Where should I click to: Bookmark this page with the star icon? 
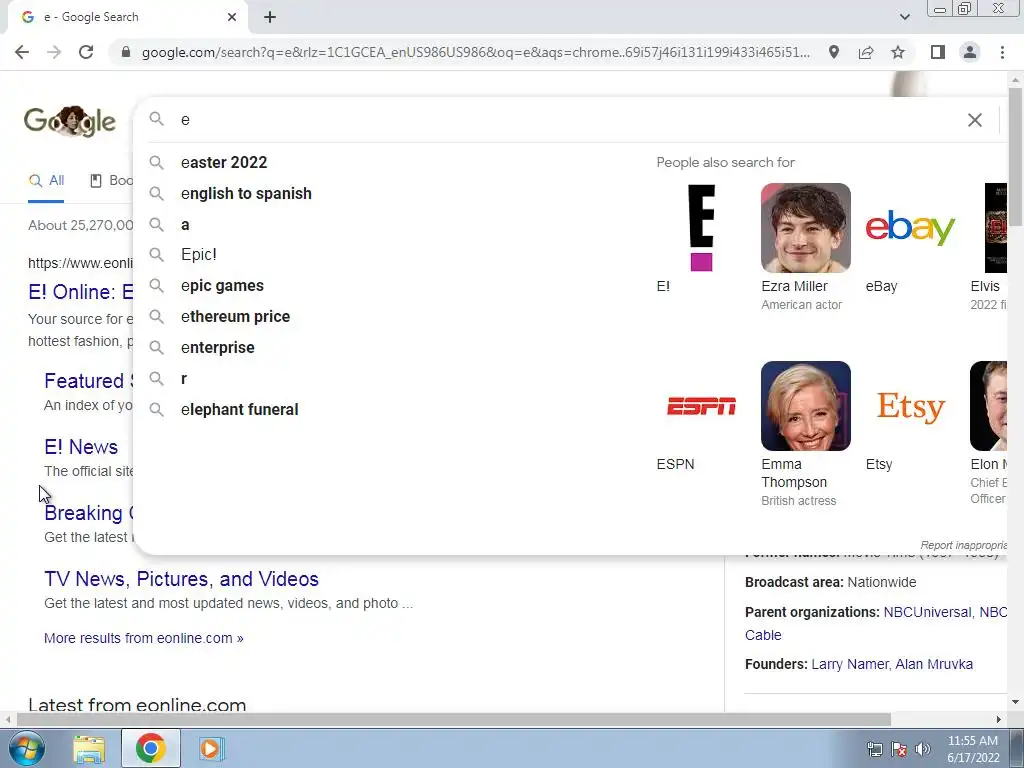pyautogui.click(x=898, y=52)
